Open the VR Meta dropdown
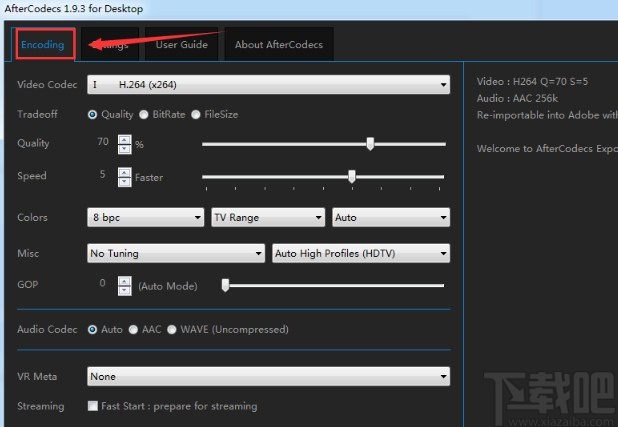 pos(268,377)
